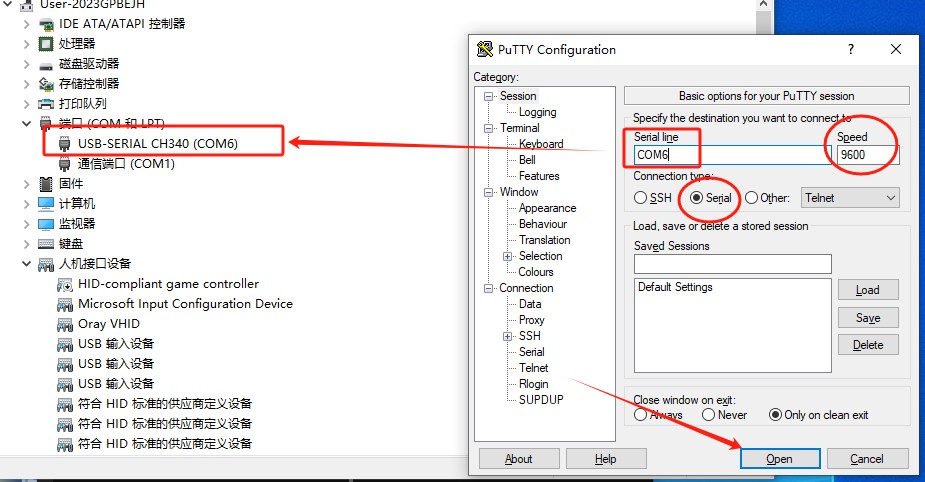Expand the Selection tree node

tap(507, 256)
